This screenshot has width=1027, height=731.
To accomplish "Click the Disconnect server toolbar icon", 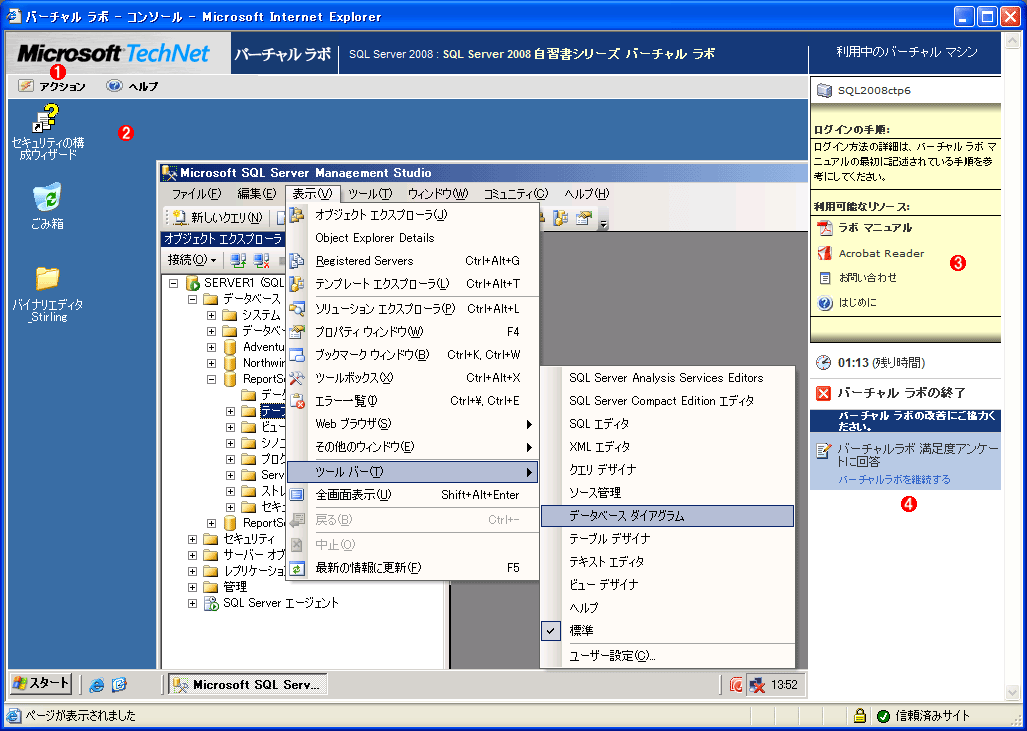I will 262,260.
